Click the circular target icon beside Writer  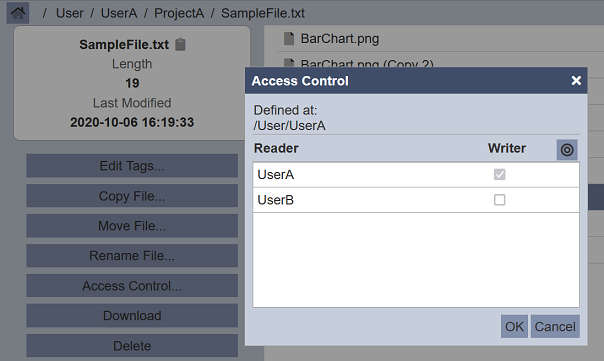[567, 149]
